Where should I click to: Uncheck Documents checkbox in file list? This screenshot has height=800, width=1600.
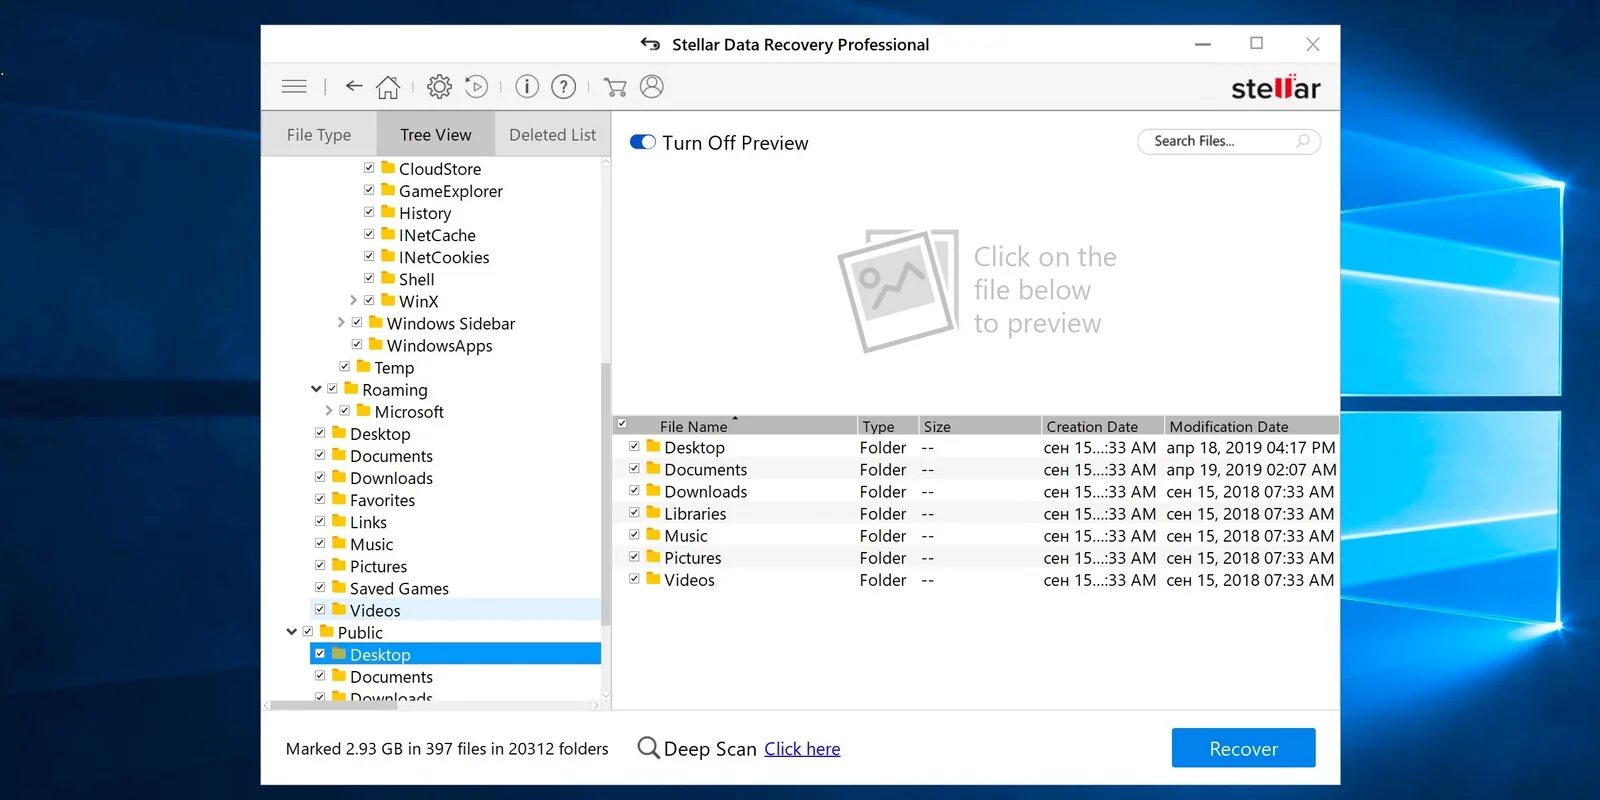(634, 468)
